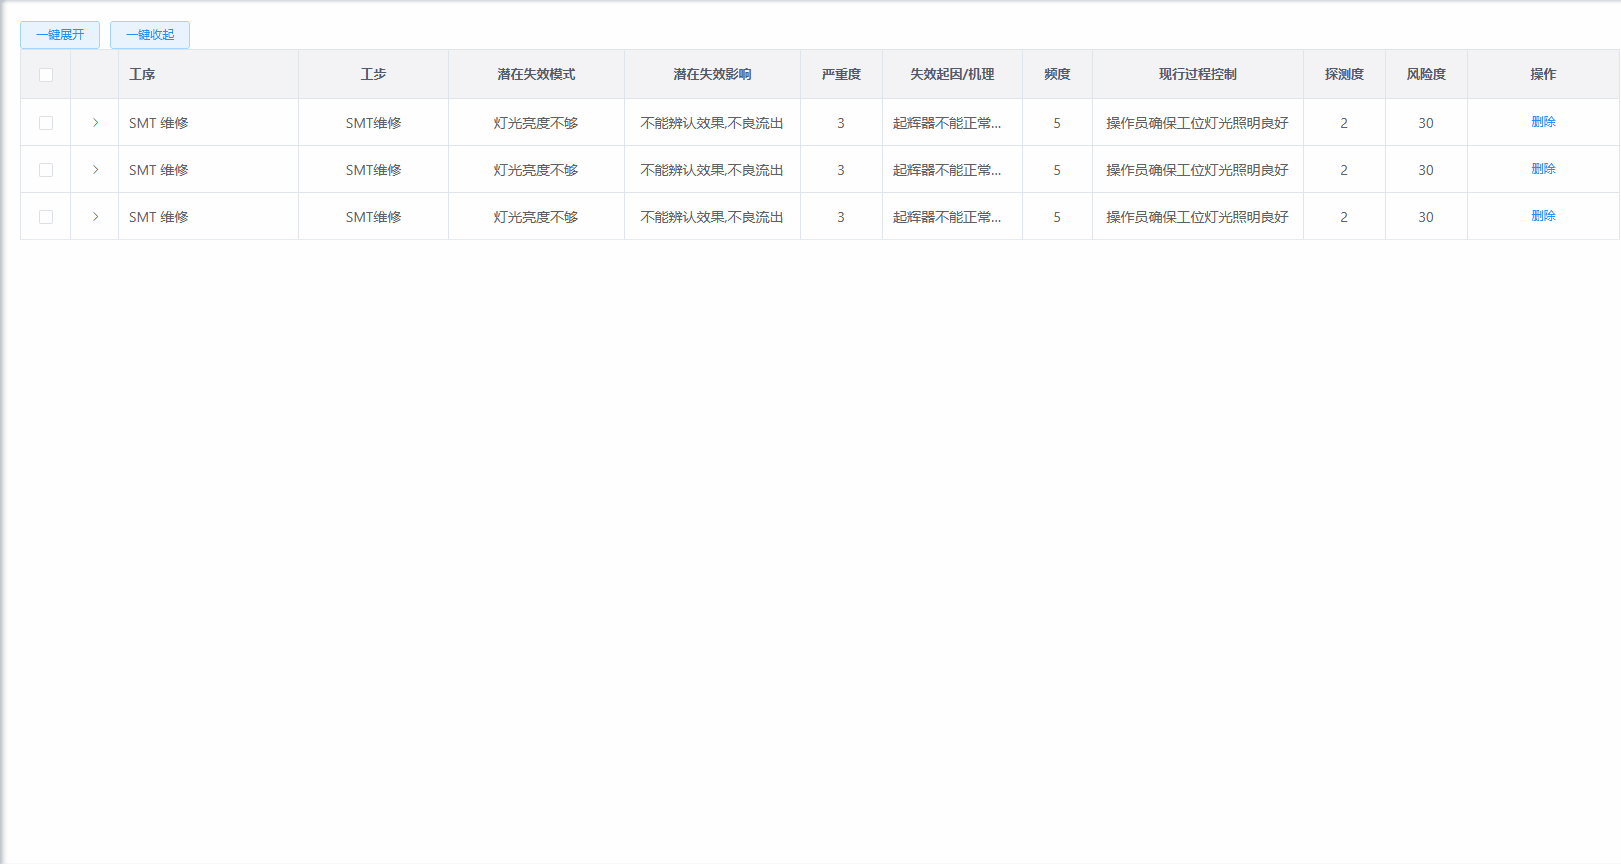Tick the checkbox of the first SMT 维修 row
Viewport: 1621px width, 864px height.
46,123
